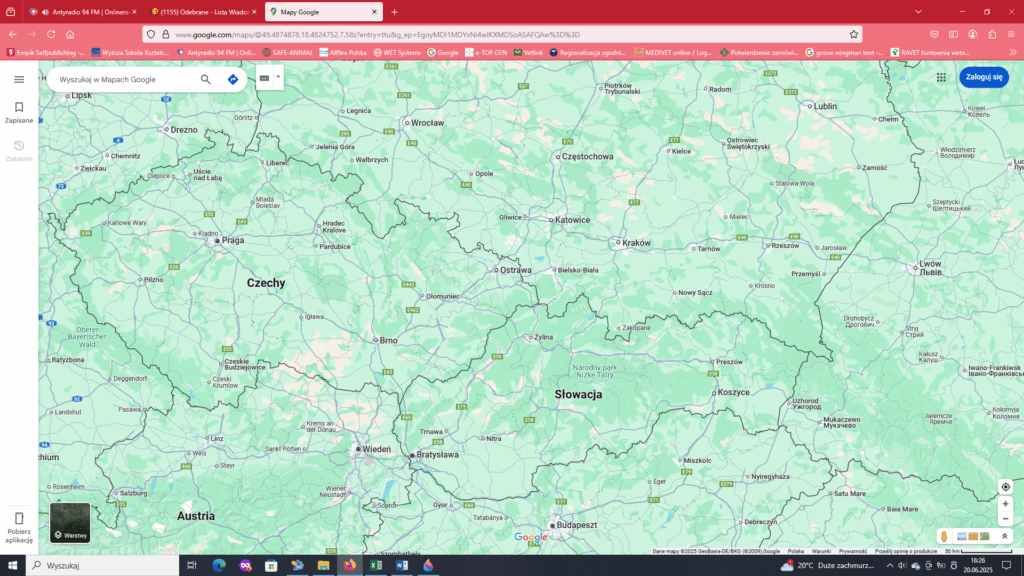Click the tracking protection shield icon
Image resolution: width=1024 pixels, height=576 pixels.
coord(151,35)
